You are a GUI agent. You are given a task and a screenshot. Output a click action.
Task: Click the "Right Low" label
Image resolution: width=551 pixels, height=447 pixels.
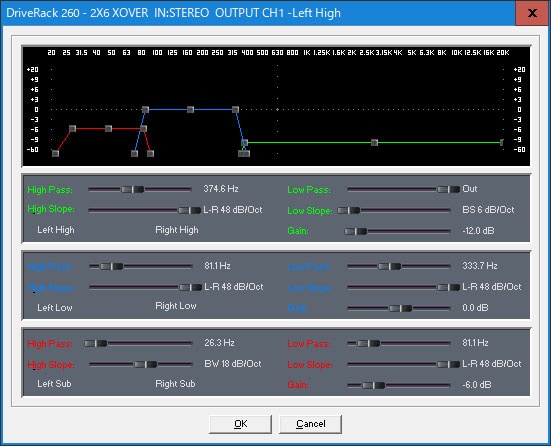(176, 306)
